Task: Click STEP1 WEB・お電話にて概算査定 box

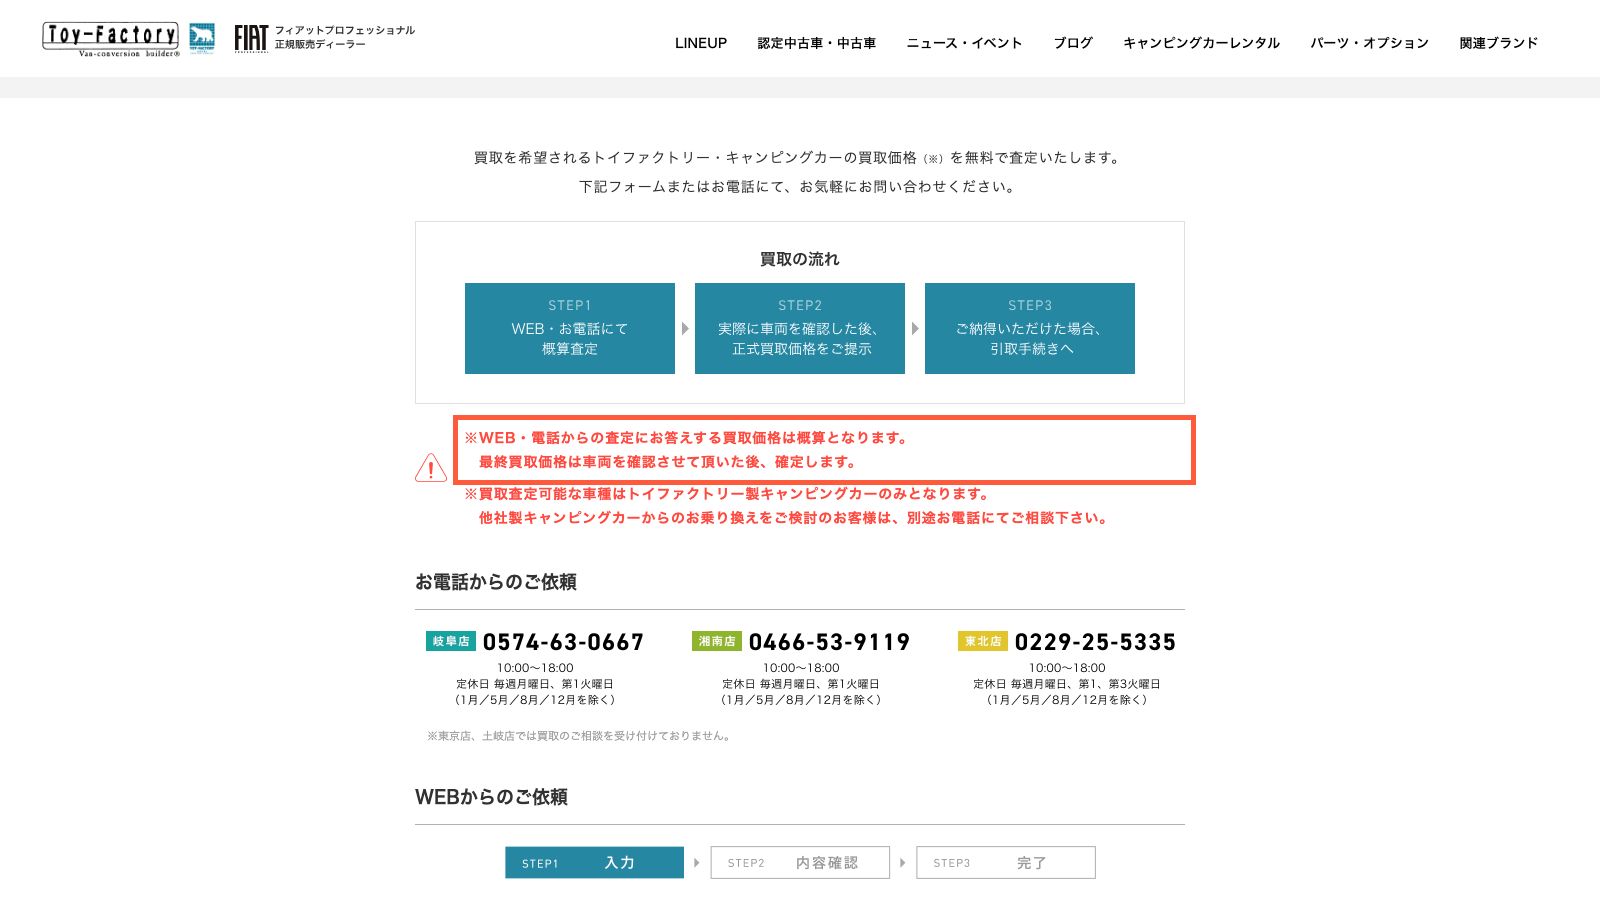Action: (x=570, y=328)
